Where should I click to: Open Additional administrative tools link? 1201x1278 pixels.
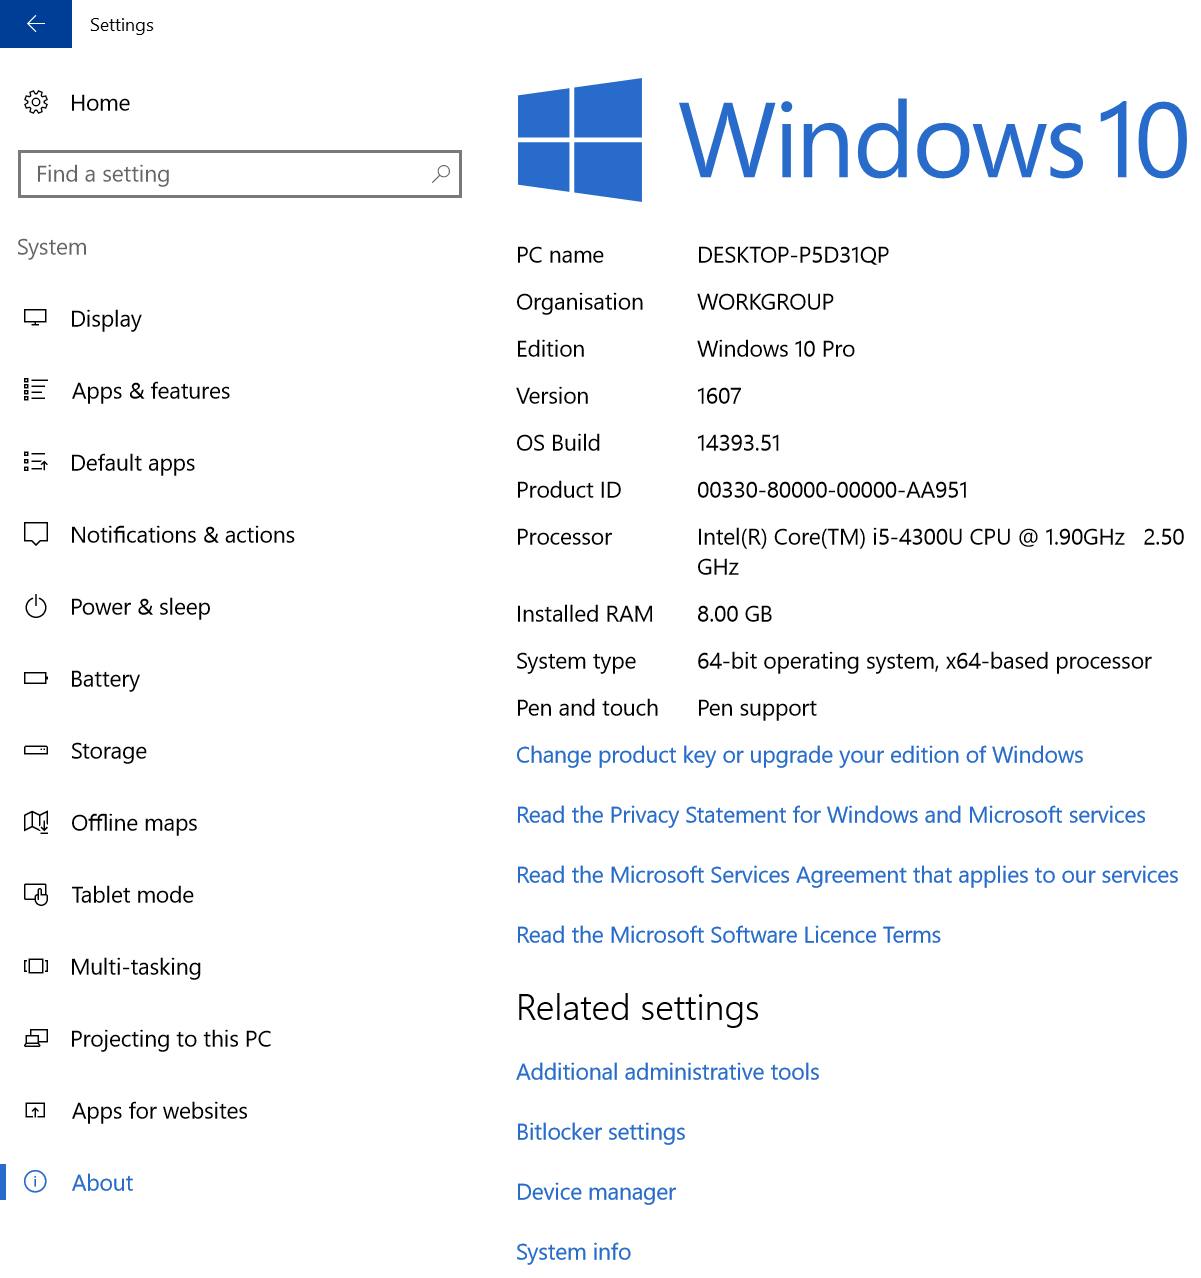[668, 1072]
